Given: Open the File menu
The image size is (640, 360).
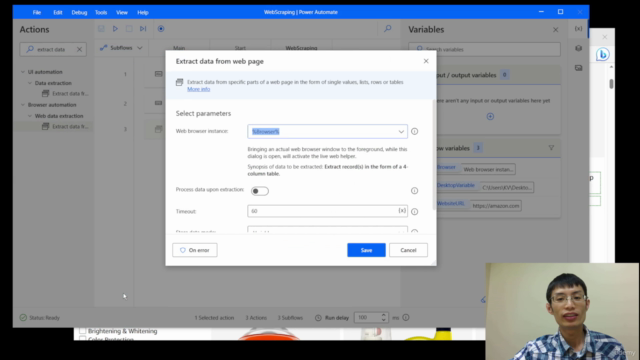Looking at the screenshot, I should 37,12.
